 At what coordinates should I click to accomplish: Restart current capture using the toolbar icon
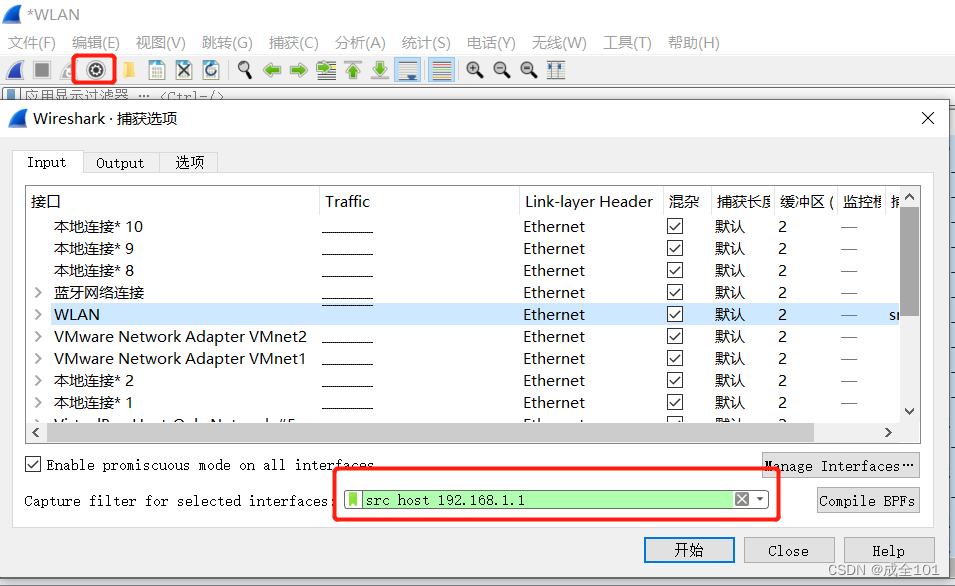click(x=68, y=70)
